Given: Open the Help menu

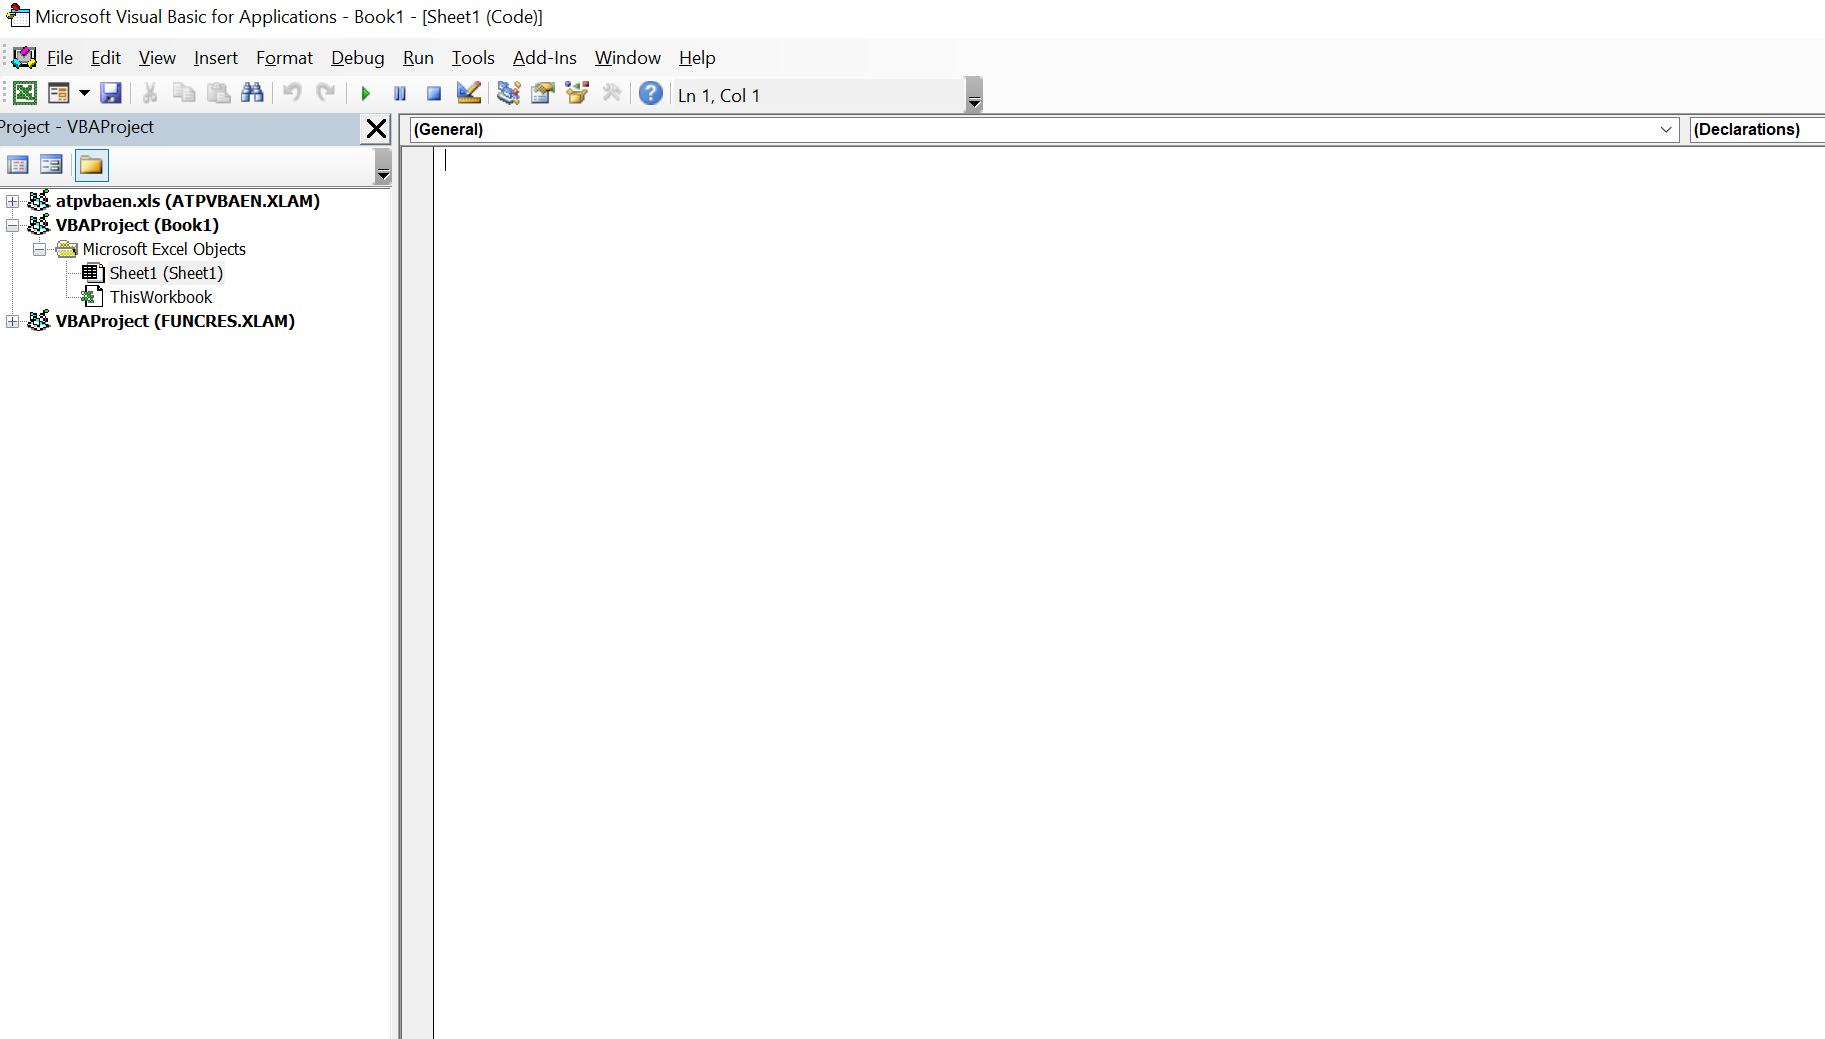Looking at the screenshot, I should click(x=697, y=58).
